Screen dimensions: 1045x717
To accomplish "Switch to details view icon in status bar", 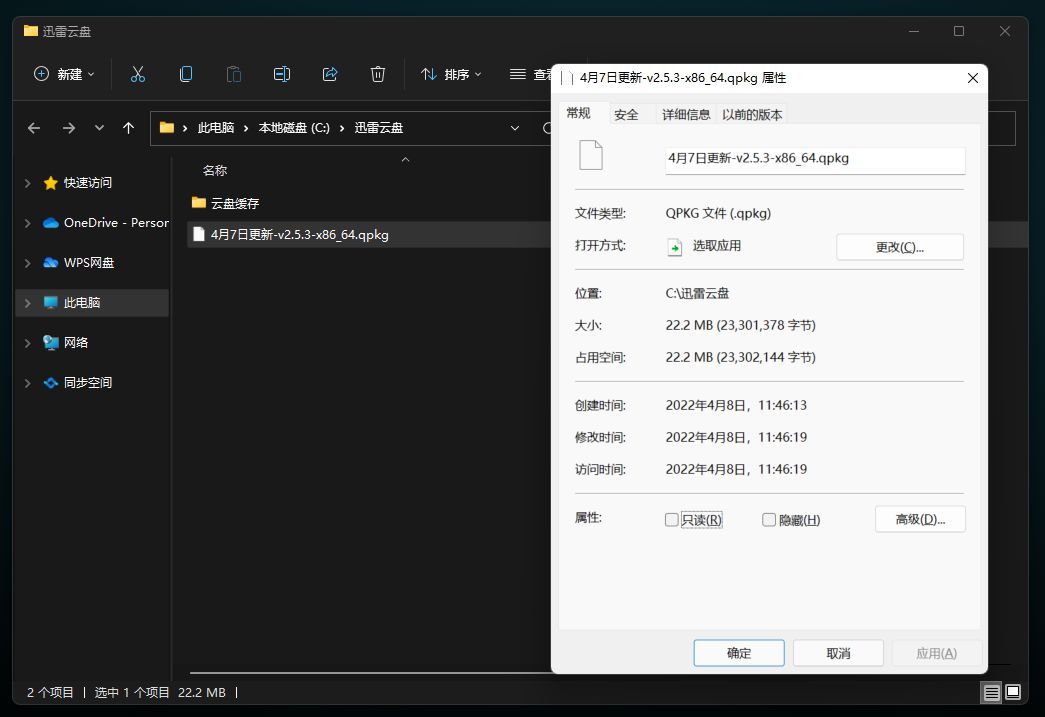I will pyautogui.click(x=992, y=693).
